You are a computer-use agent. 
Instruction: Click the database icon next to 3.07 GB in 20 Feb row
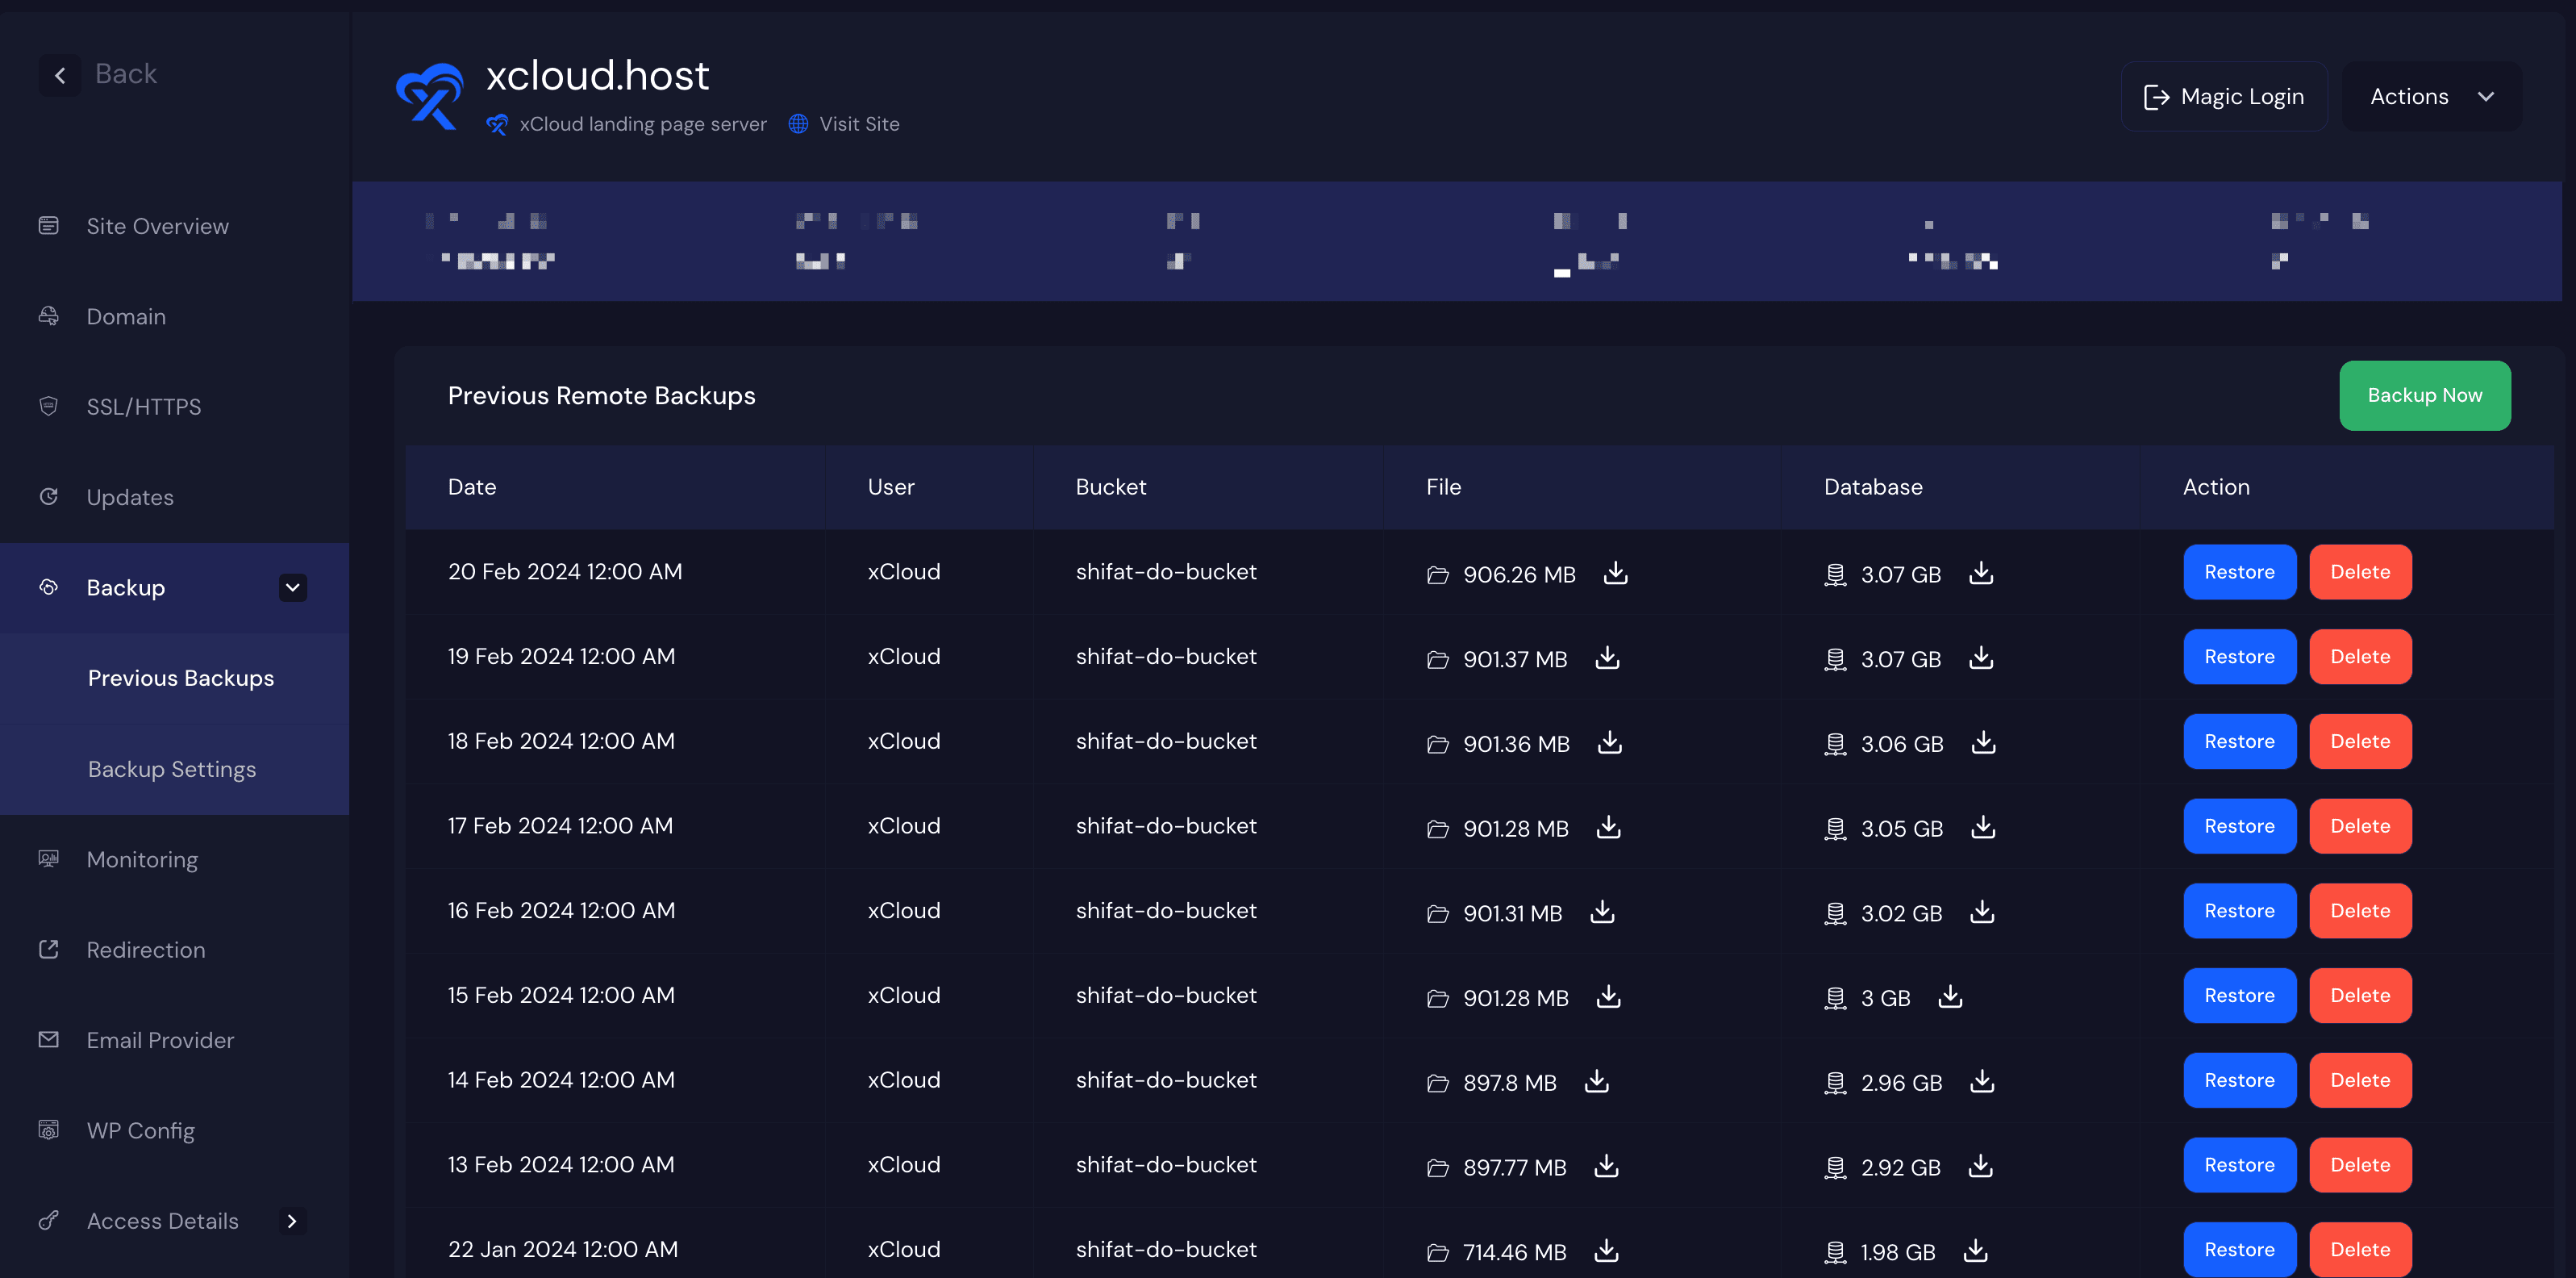pyautogui.click(x=1835, y=575)
